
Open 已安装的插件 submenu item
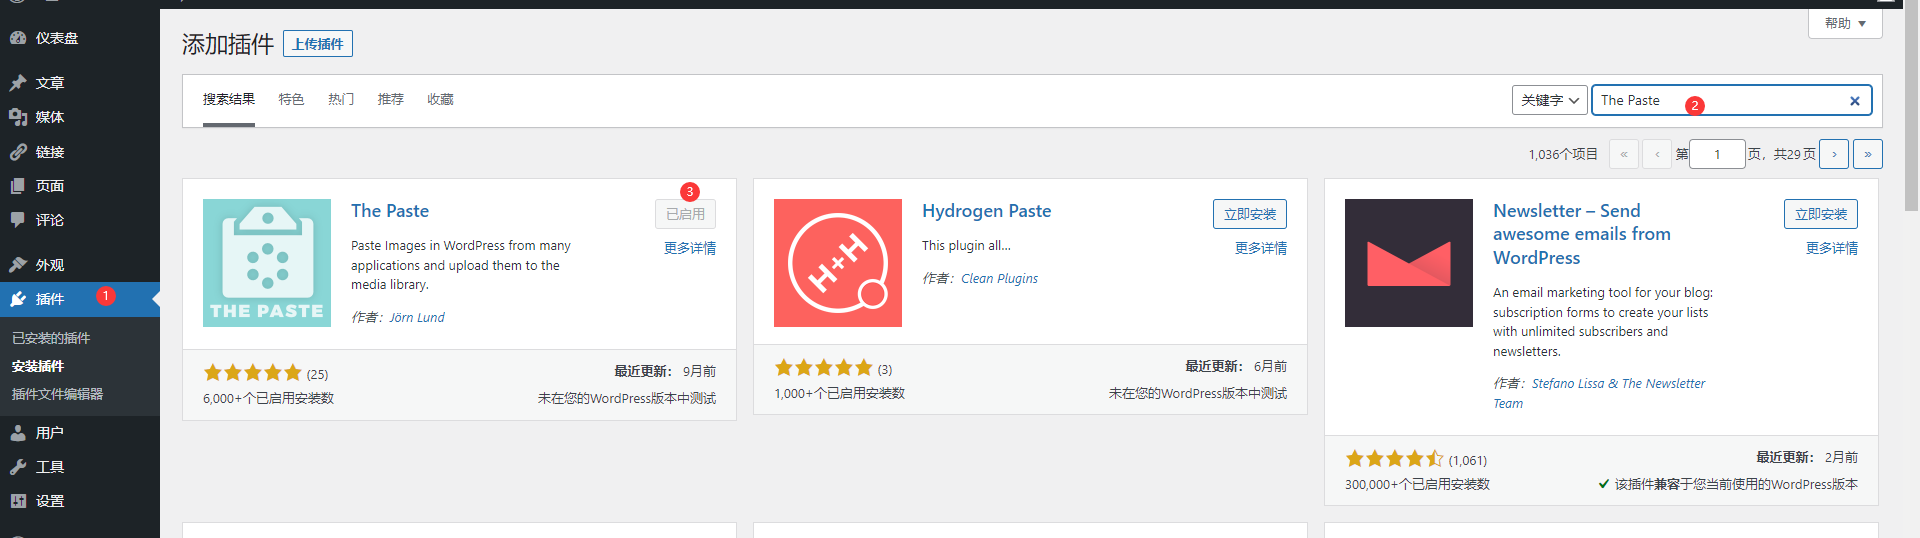[x=51, y=338]
